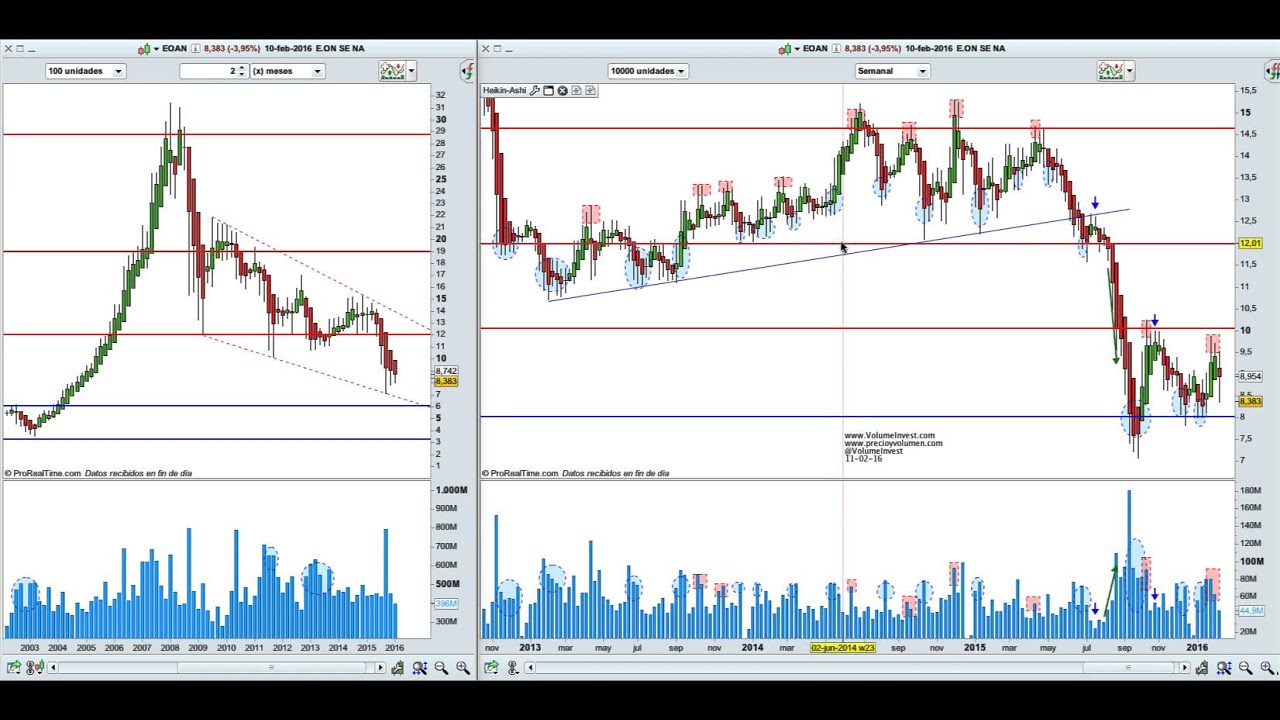Zoom out the right chart

1246,668
